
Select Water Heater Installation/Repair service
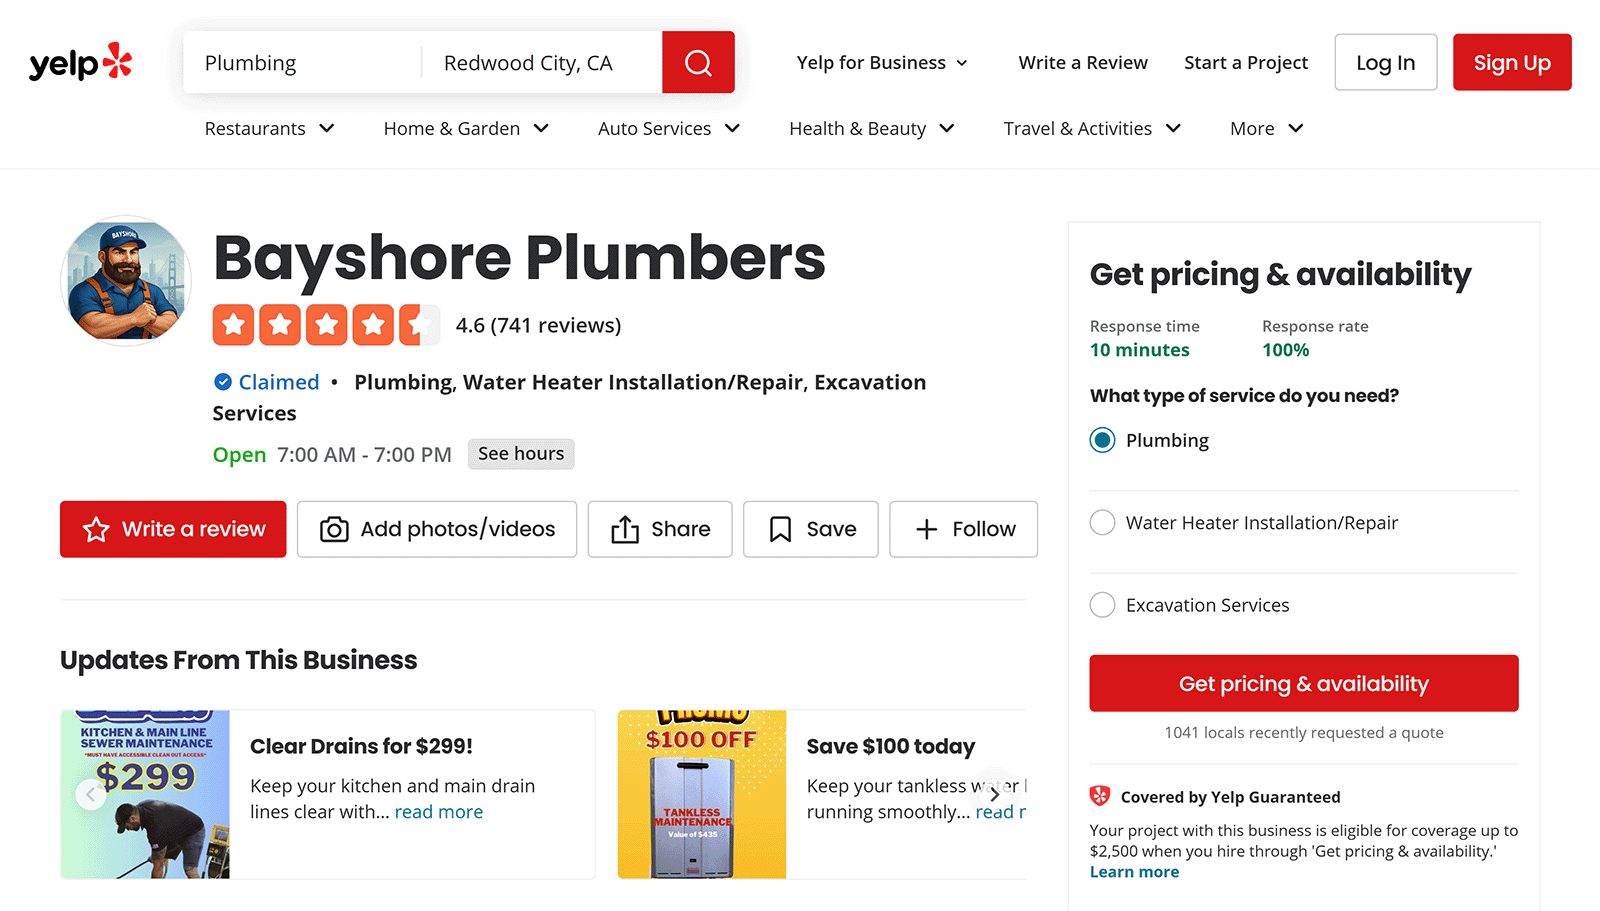click(1102, 522)
